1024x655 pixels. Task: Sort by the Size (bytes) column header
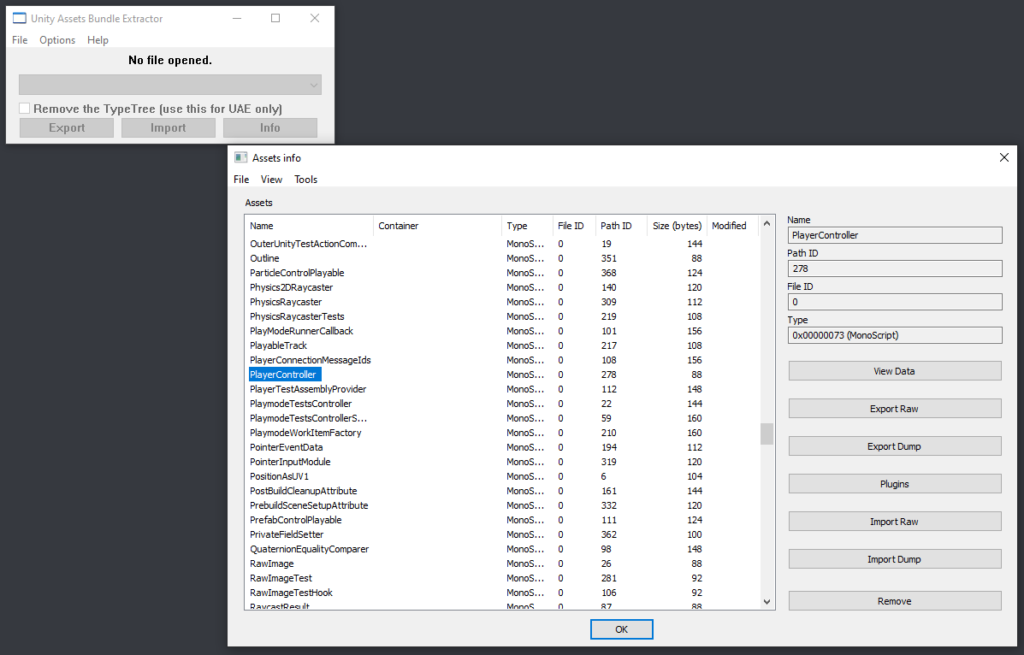677,226
